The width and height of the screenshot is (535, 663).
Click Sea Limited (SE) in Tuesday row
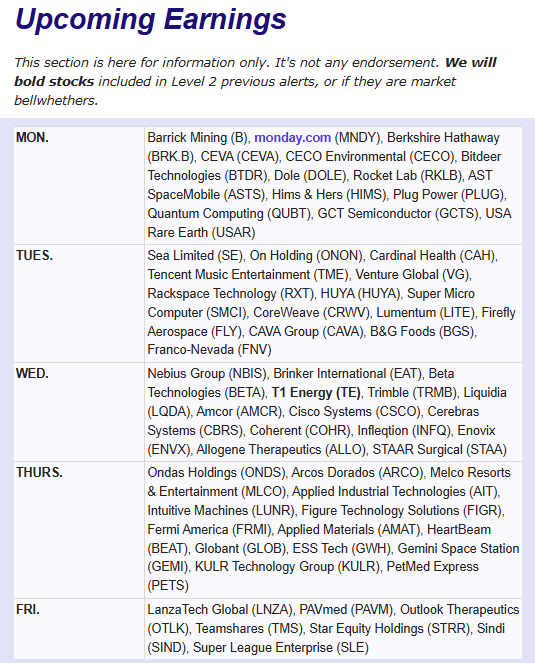click(195, 255)
